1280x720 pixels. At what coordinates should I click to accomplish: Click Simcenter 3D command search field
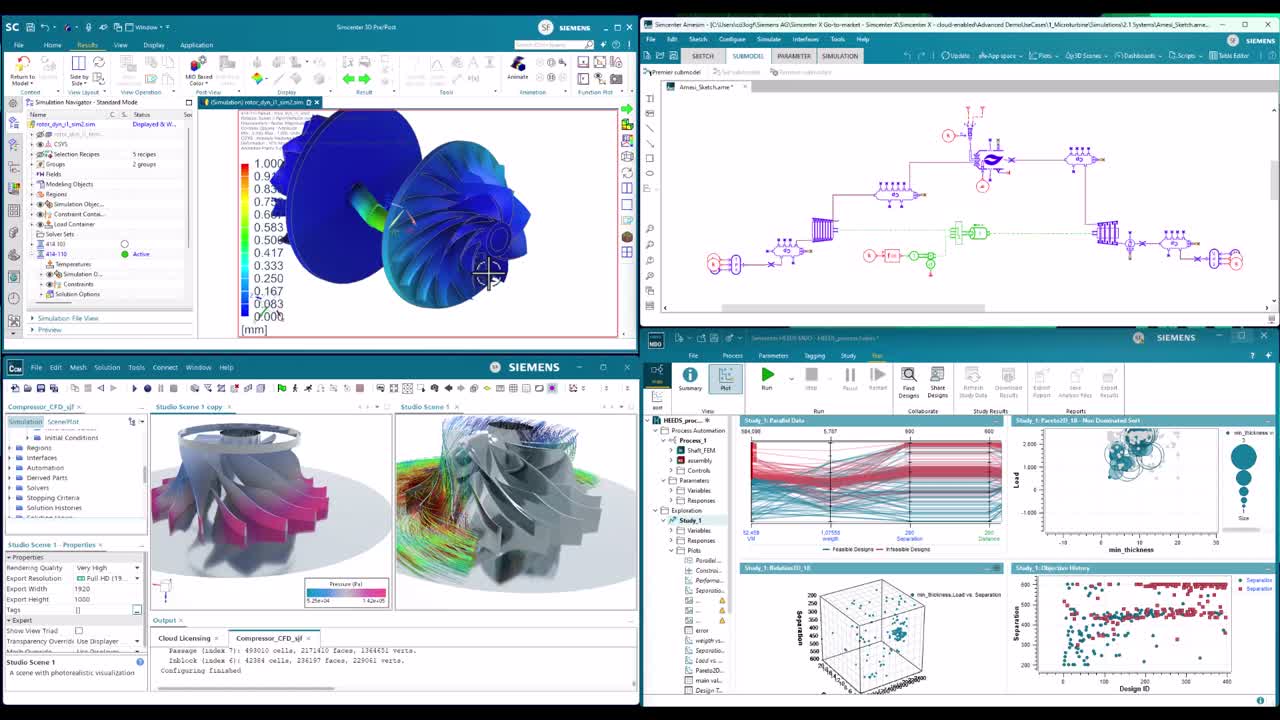coord(555,45)
